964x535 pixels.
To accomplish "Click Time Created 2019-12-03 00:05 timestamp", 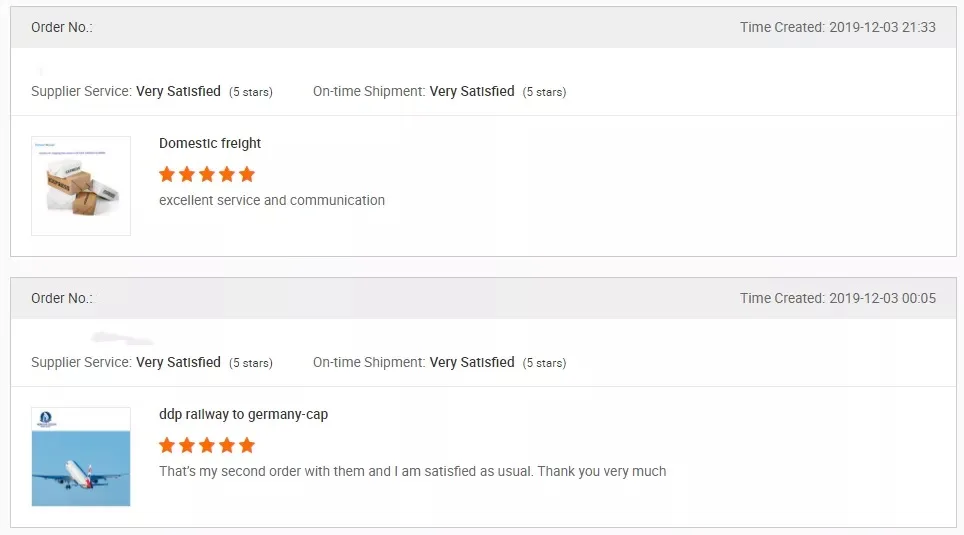I will pos(838,298).
